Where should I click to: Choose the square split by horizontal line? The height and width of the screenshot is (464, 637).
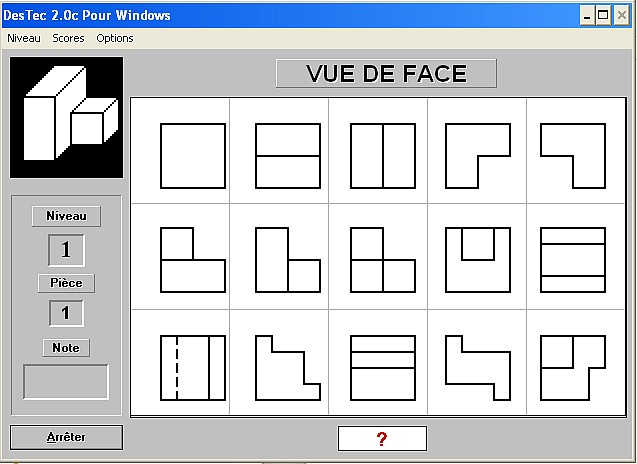[288, 156]
